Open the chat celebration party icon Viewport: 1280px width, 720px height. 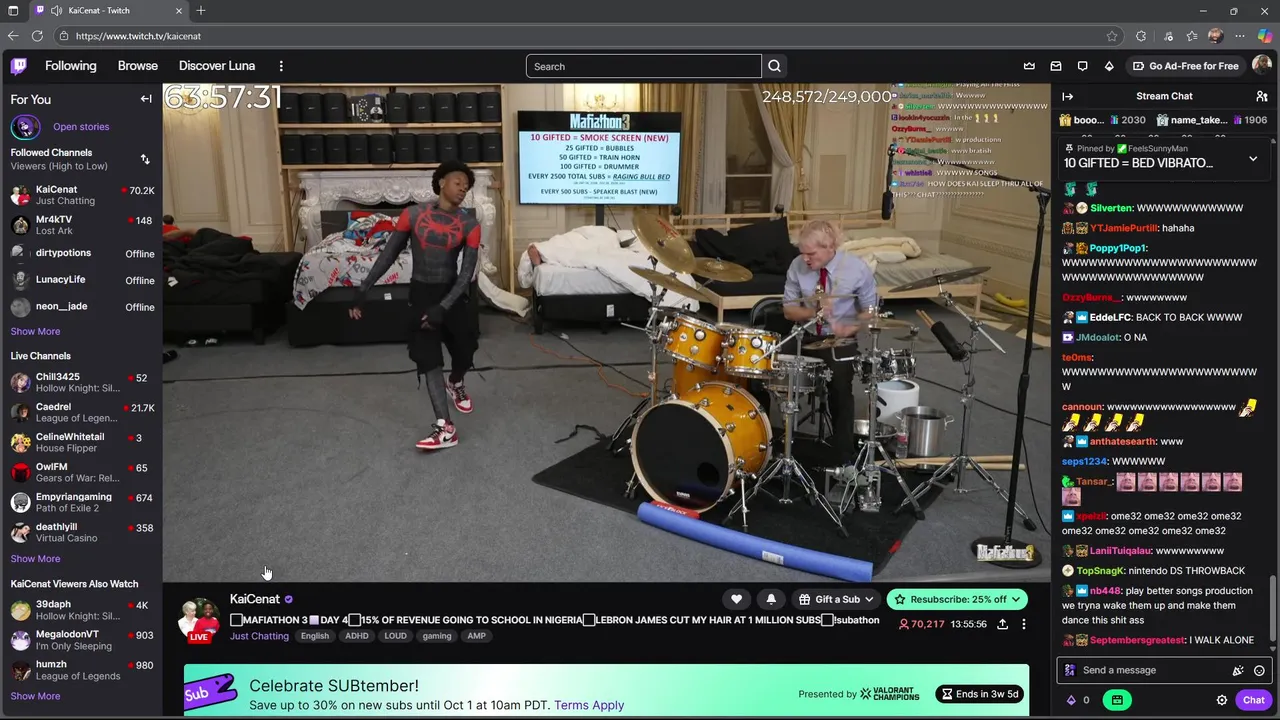[x=1238, y=671]
